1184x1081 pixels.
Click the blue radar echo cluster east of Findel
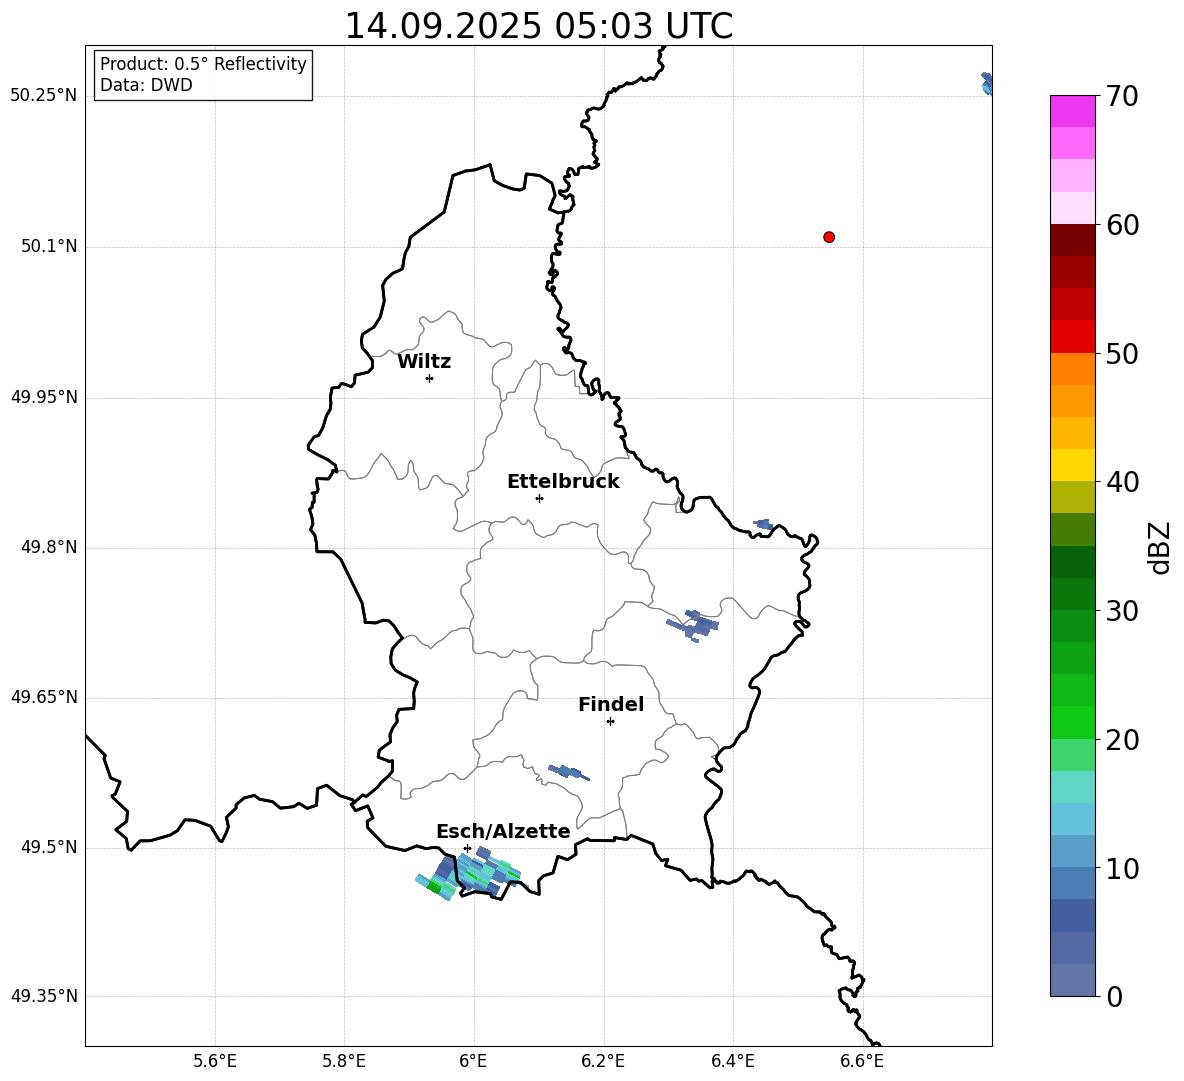point(693,625)
